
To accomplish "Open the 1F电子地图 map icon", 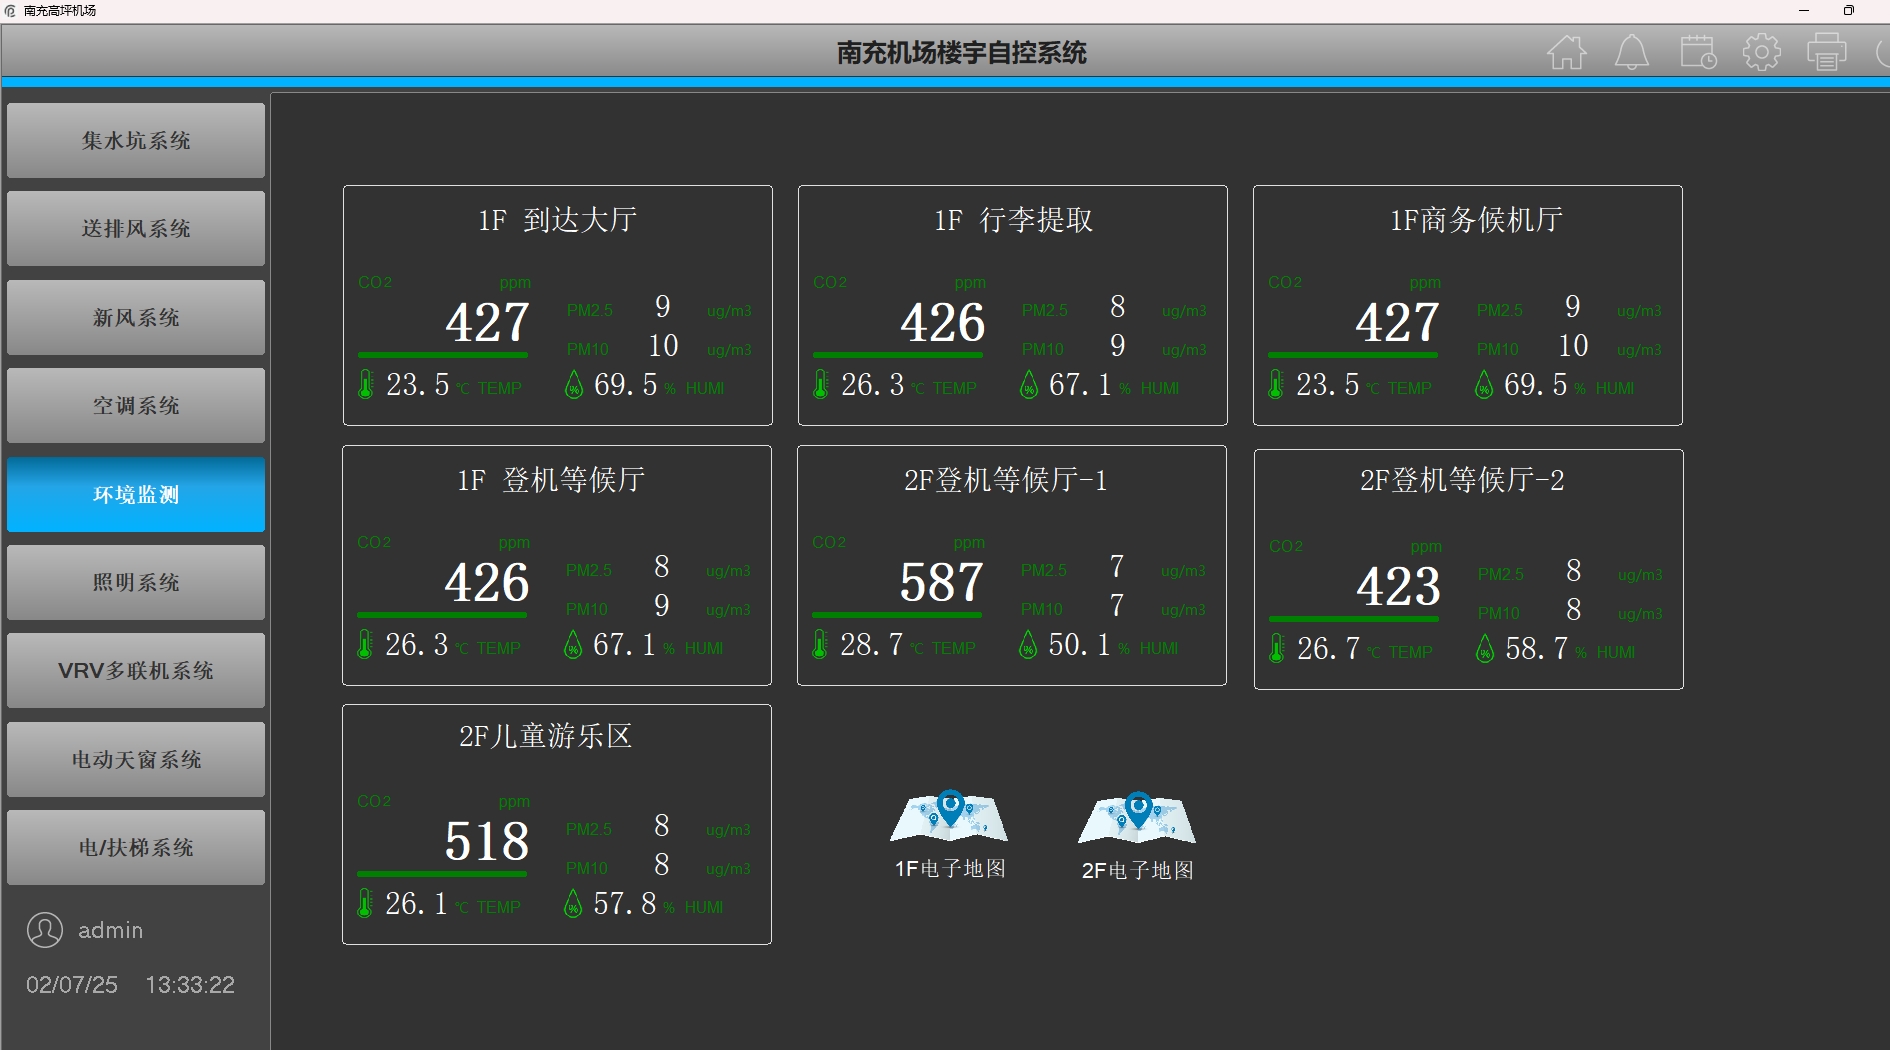I will click(949, 818).
